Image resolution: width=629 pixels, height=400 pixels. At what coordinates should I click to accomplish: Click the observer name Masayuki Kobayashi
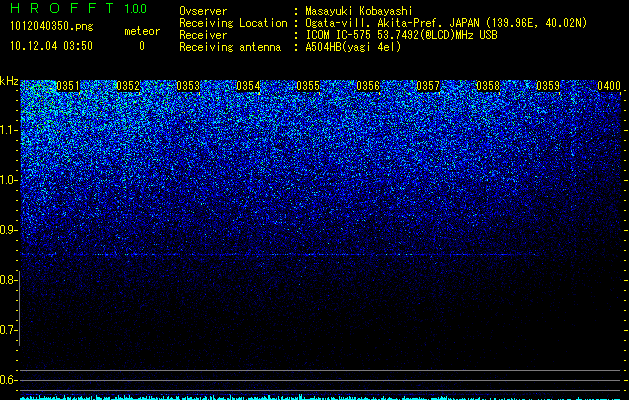359,11
